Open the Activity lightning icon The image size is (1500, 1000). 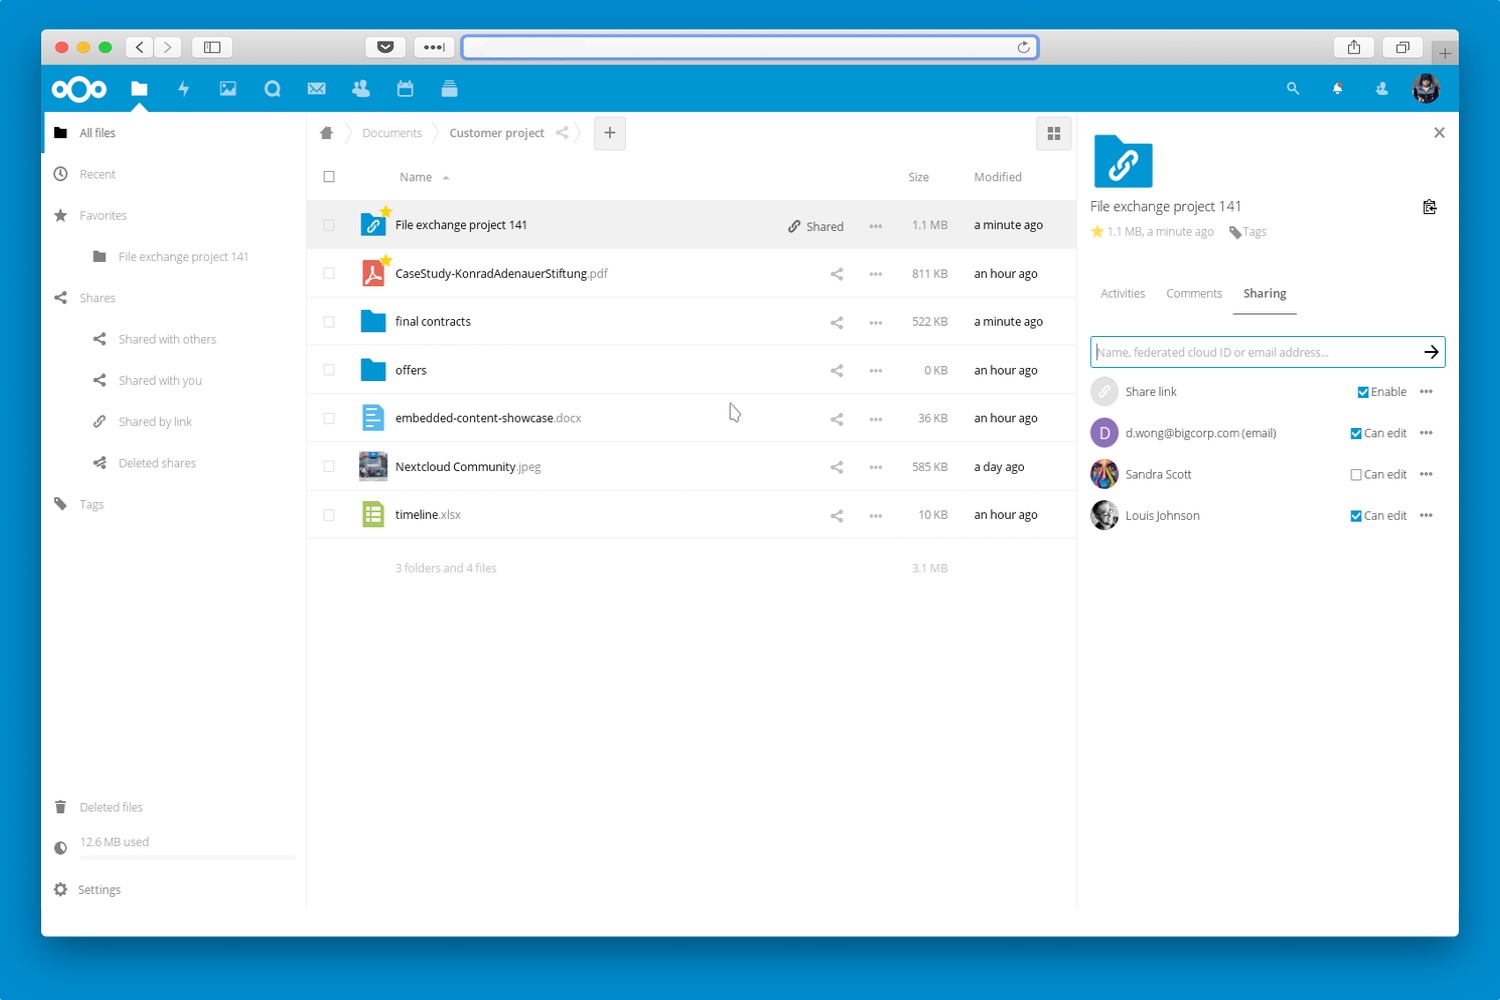[183, 89]
